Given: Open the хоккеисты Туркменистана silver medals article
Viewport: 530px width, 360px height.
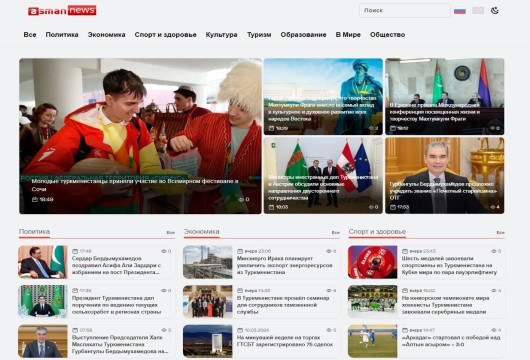Looking at the screenshot, I should [445, 305].
